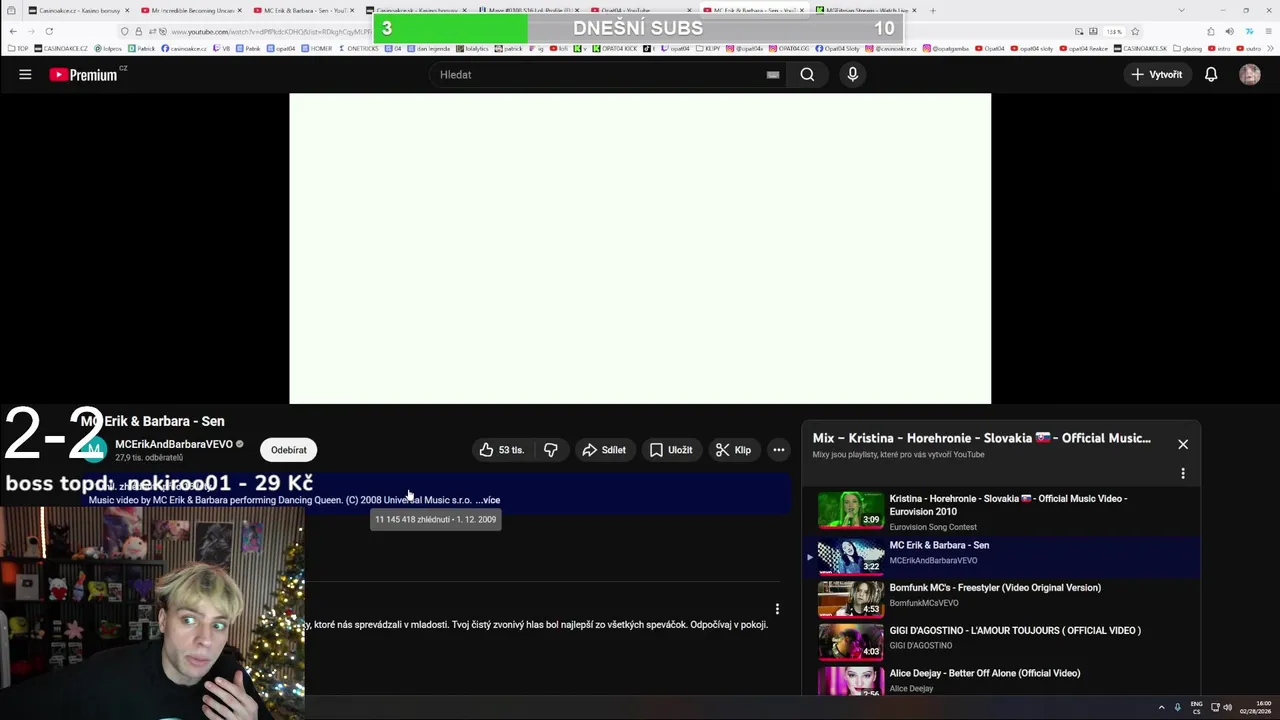Open CASINOAKCE.SK bookmark
The image size is (1280, 720).
[x=1140, y=48]
